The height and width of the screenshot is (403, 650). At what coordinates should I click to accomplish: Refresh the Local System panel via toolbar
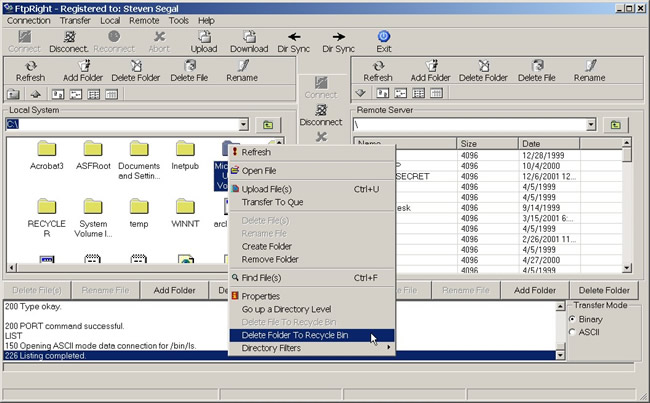[30, 71]
